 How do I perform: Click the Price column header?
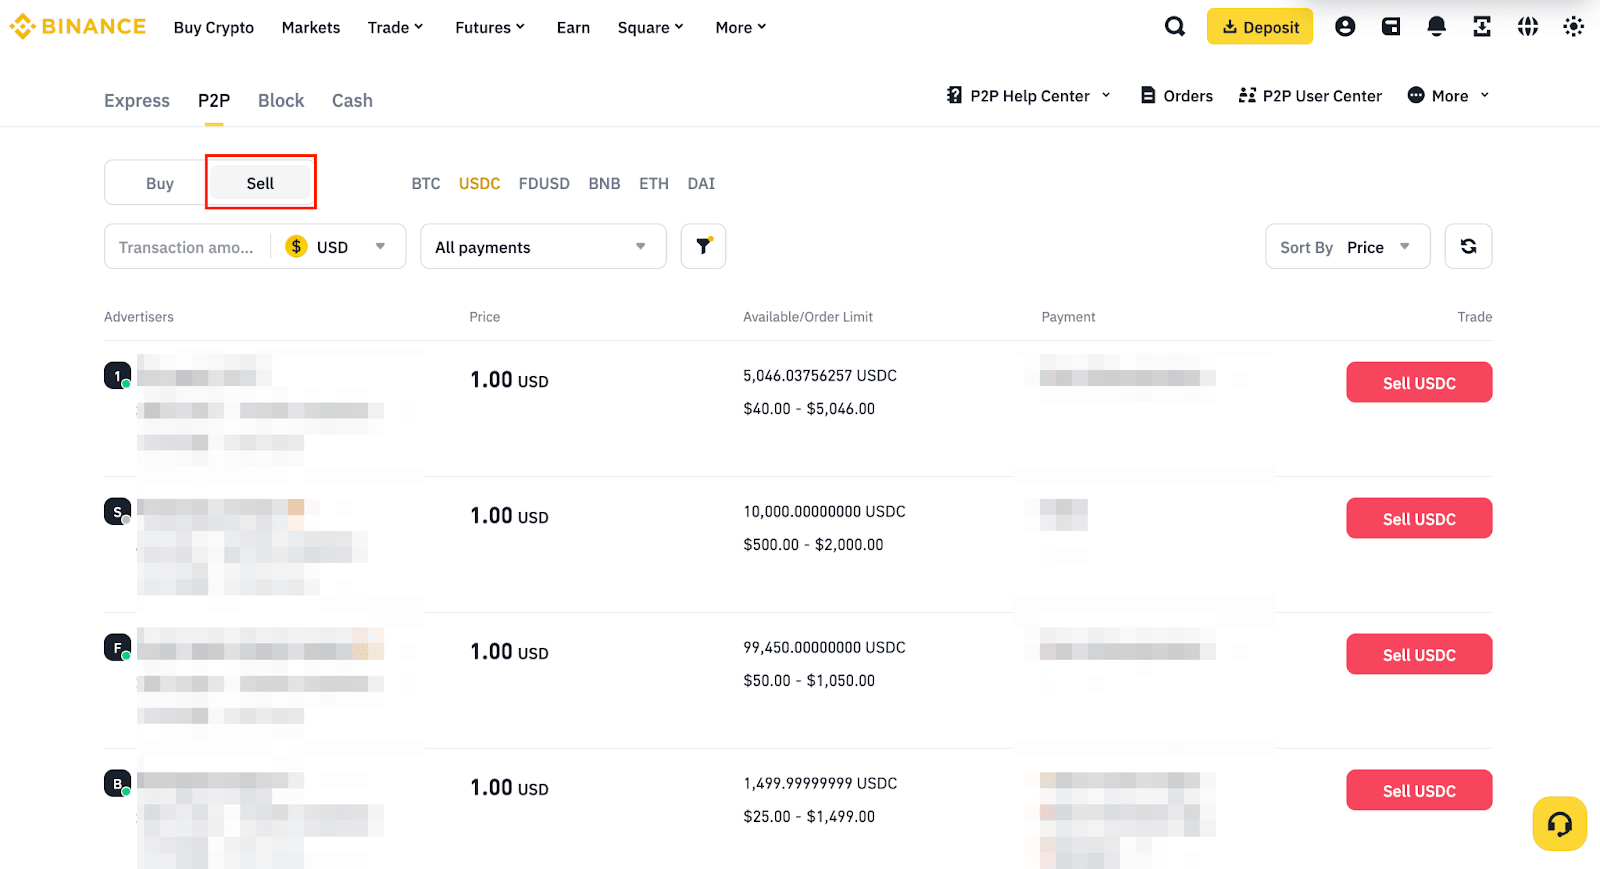click(x=485, y=316)
